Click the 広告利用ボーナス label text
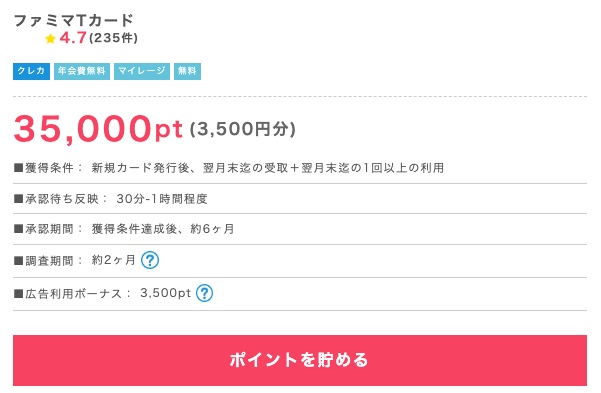Viewport: 601px width, 393px height. [73, 294]
